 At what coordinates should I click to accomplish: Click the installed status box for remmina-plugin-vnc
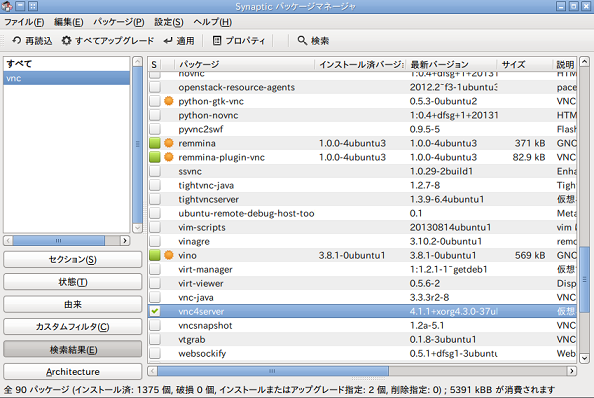(x=155, y=157)
